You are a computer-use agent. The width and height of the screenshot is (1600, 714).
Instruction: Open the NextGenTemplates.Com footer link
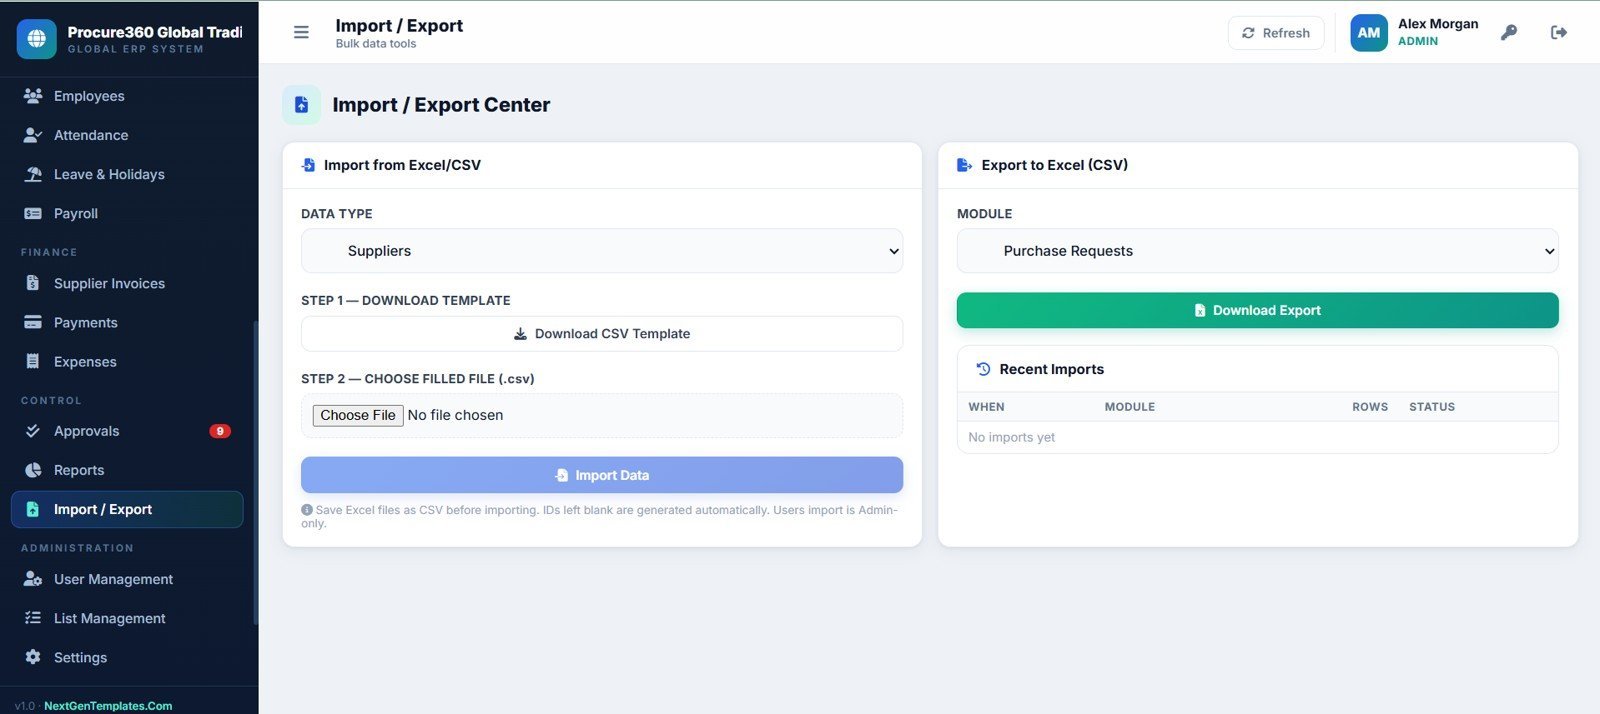point(108,706)
